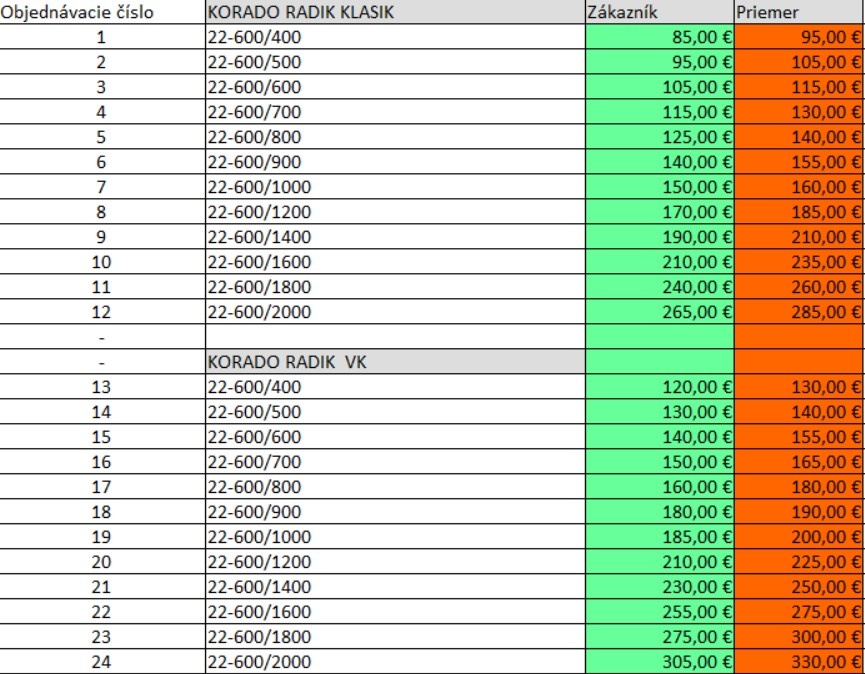Viewport: 865px width, 674px height.
Task: Click the 85,00 € customer price cell
Action: click(660, 37)
